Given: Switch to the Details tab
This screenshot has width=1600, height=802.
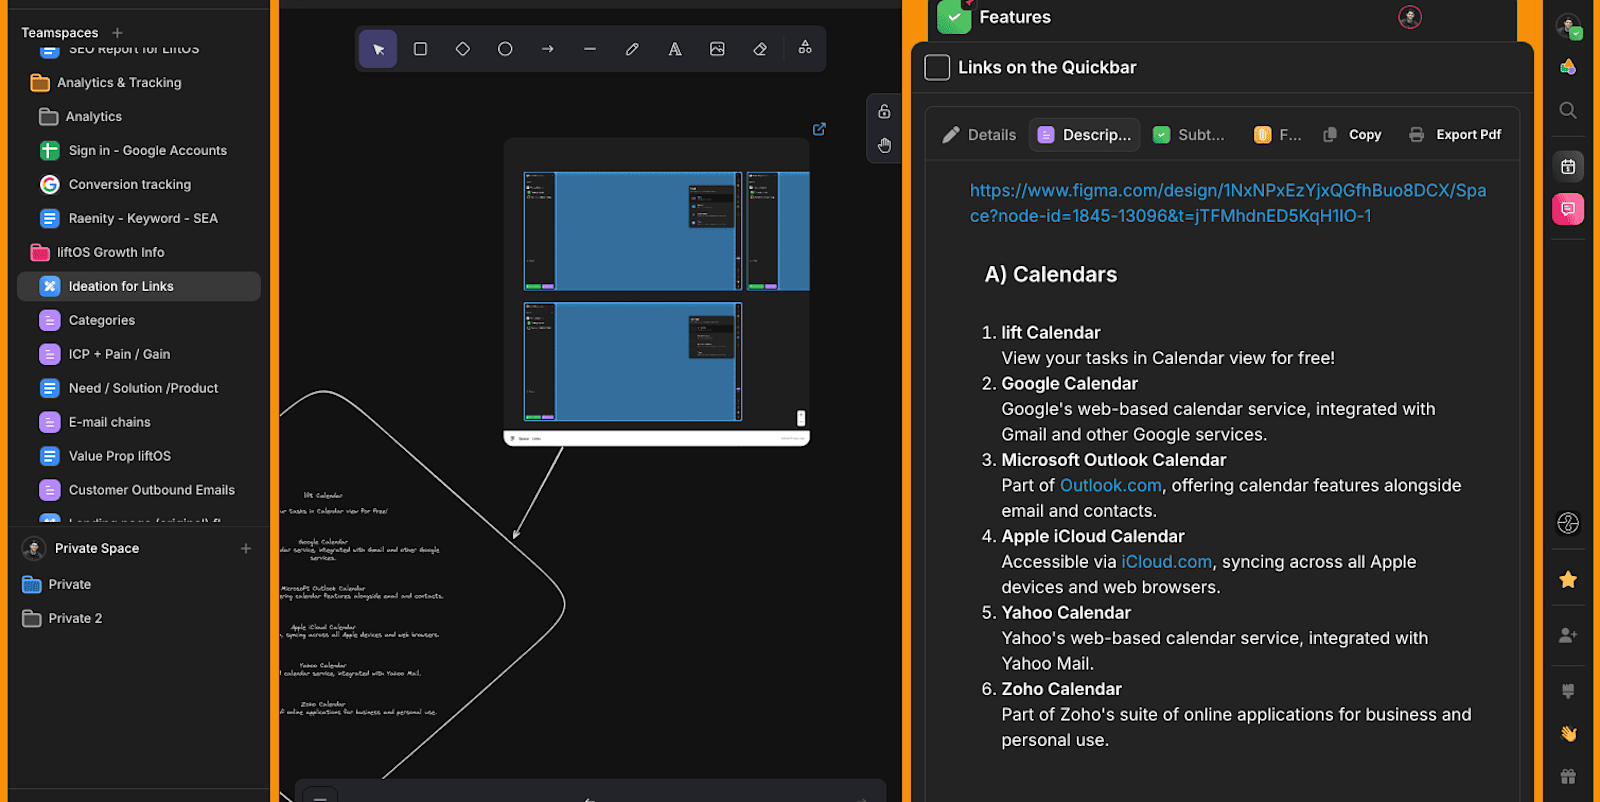Looking at the screenshot, I should click(979, 135).
